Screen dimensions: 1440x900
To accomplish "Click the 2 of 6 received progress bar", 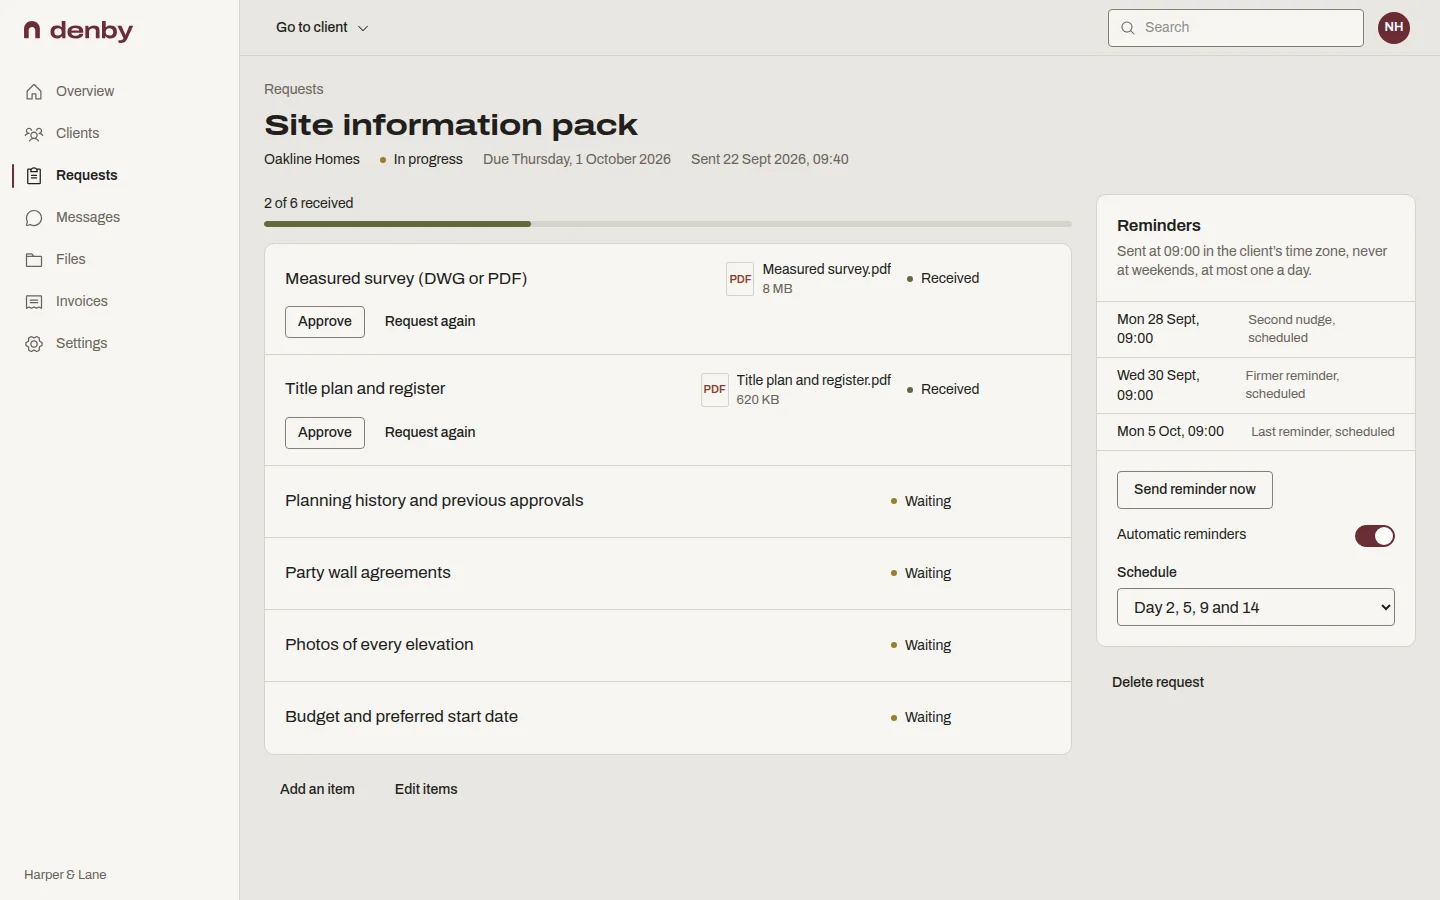I will 668,224.
